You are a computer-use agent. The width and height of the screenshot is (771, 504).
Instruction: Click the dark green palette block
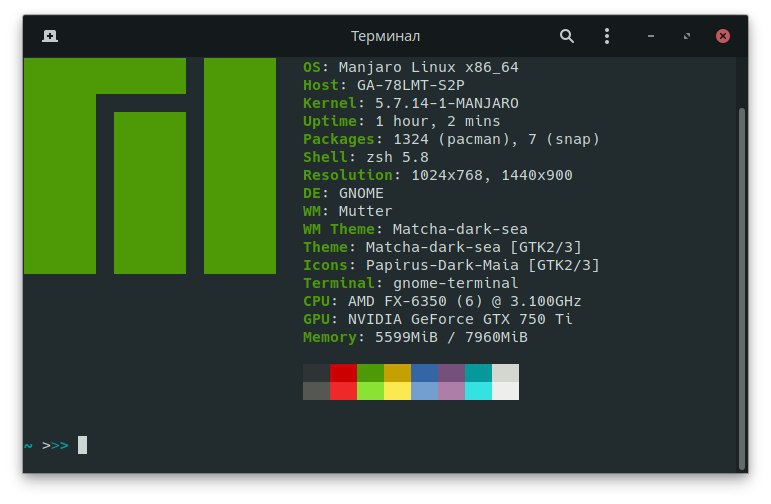click(370, 373)
